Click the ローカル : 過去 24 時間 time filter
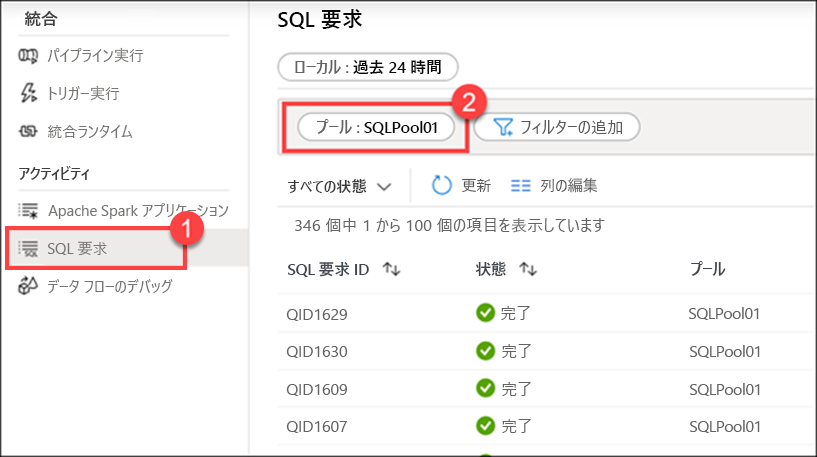The image size is (817, 457). [368, 67]
